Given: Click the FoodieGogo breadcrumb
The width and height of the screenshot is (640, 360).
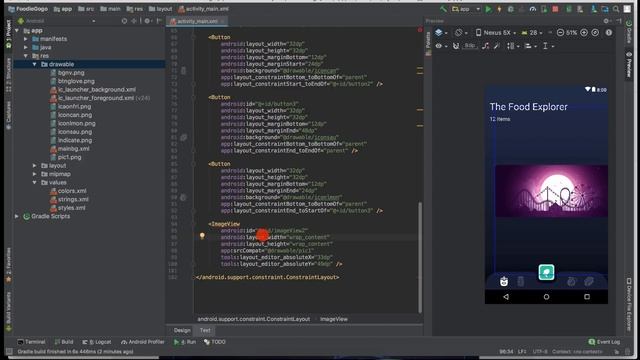Looking at the screenshot, I should click(28, 9).
